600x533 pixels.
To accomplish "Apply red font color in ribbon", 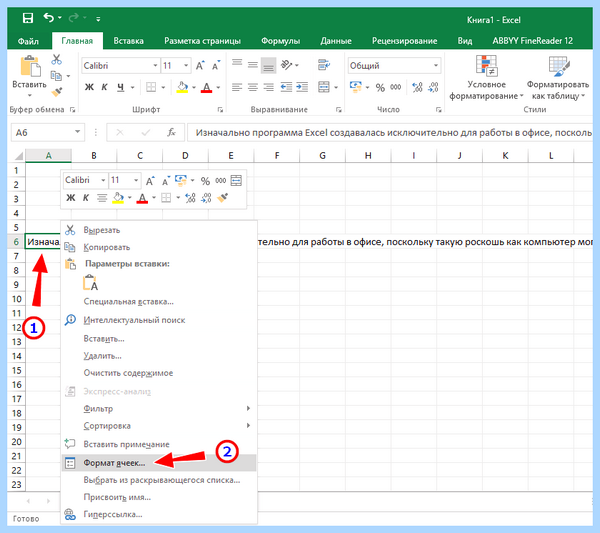I will 206,88.
